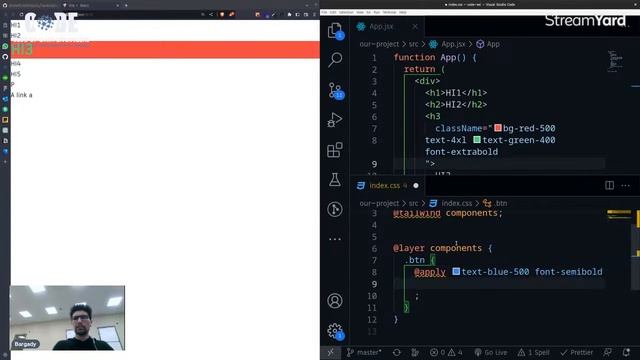This screenshot has height=360, width=640.
Task: Click line number 9 in index.css
Action: 374,284
